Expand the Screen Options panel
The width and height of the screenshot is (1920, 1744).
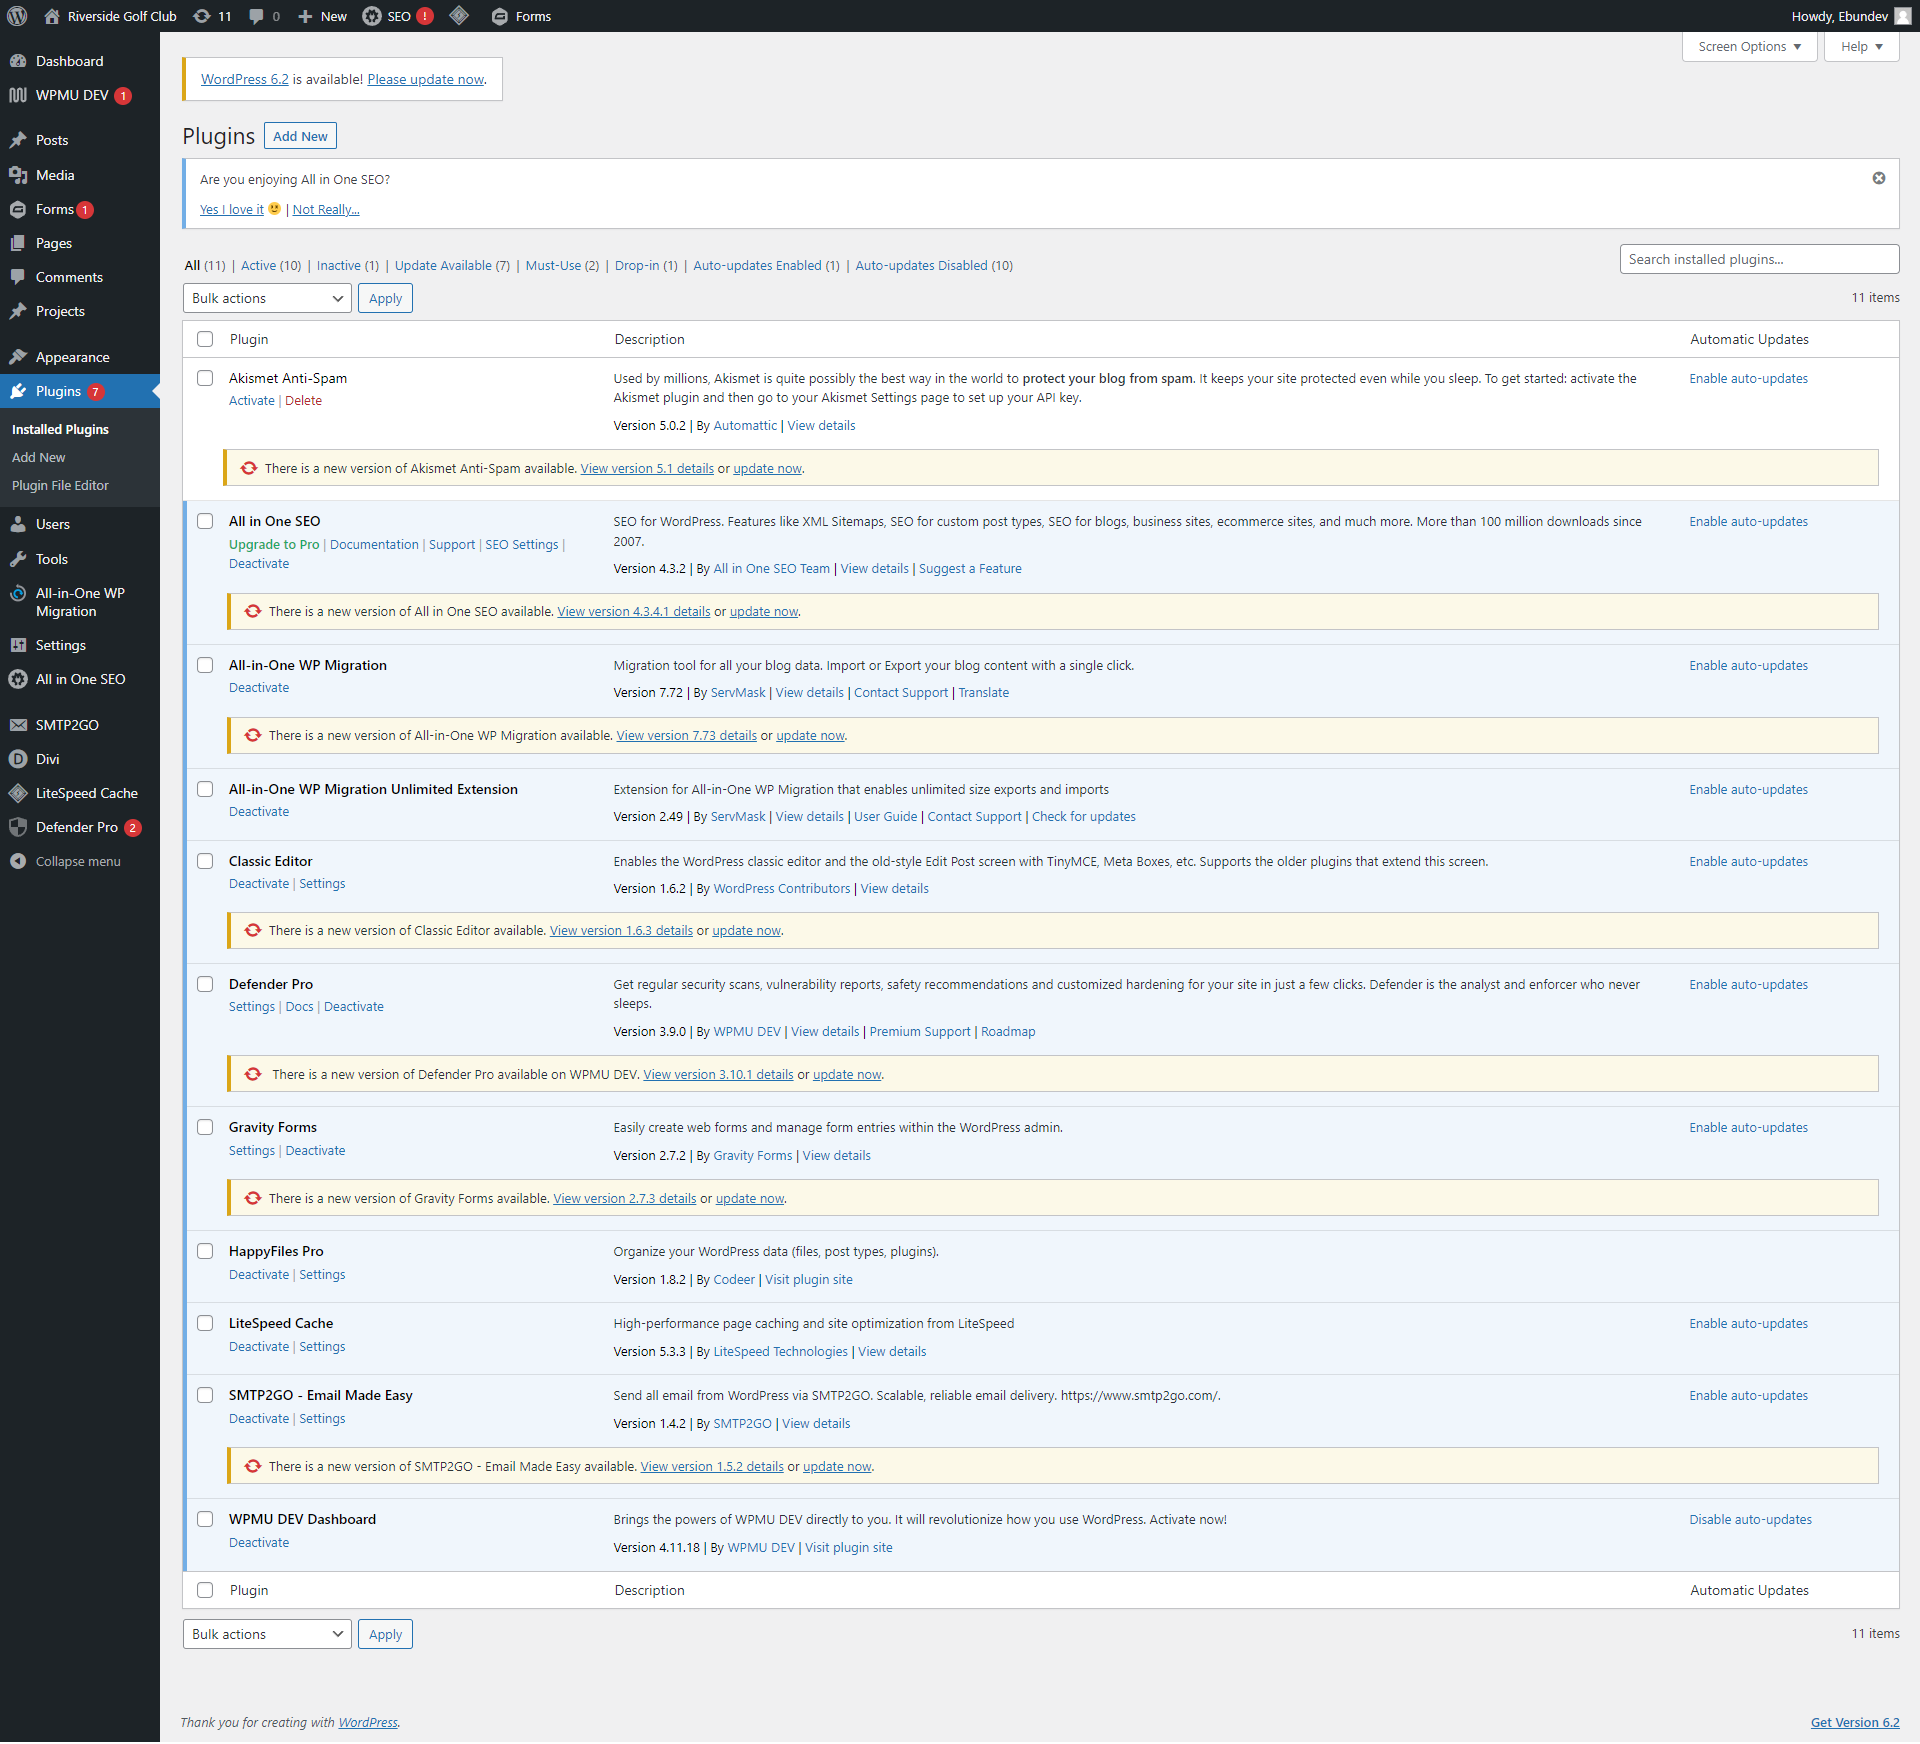(1748, 47)
